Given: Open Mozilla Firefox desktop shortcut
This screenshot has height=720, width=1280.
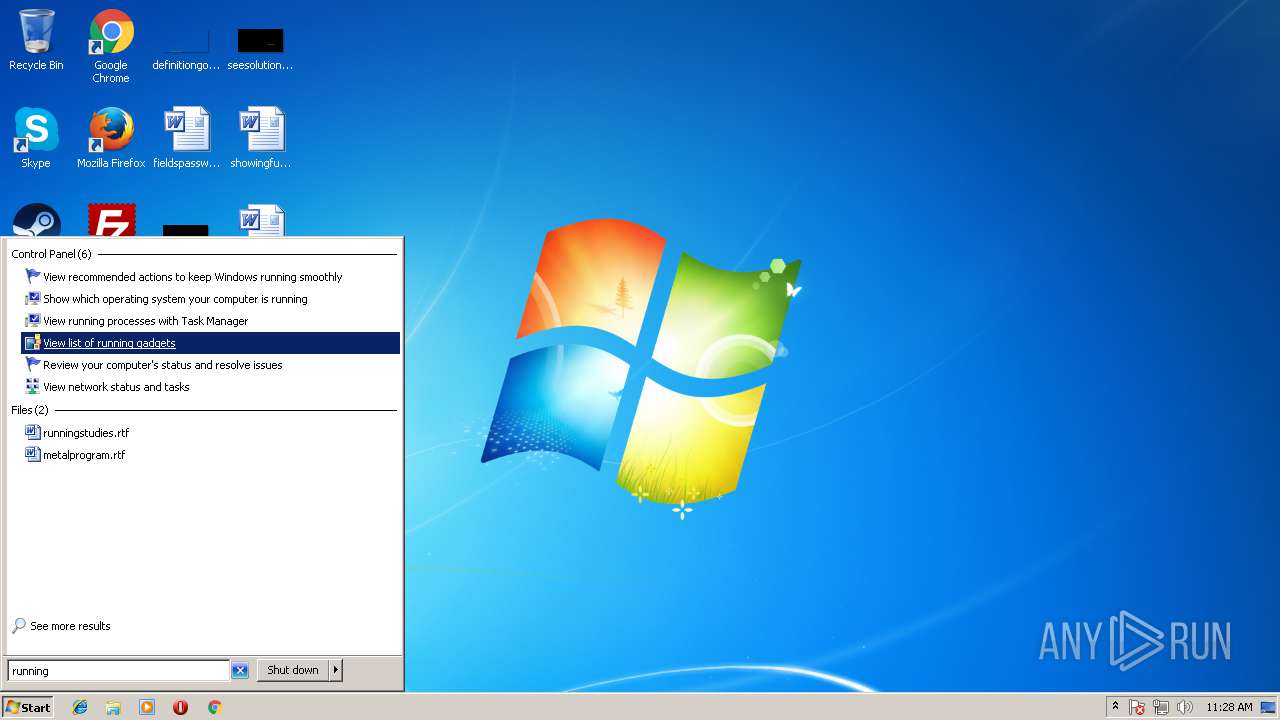Looking at the screenshot, I should pos(111,138).
